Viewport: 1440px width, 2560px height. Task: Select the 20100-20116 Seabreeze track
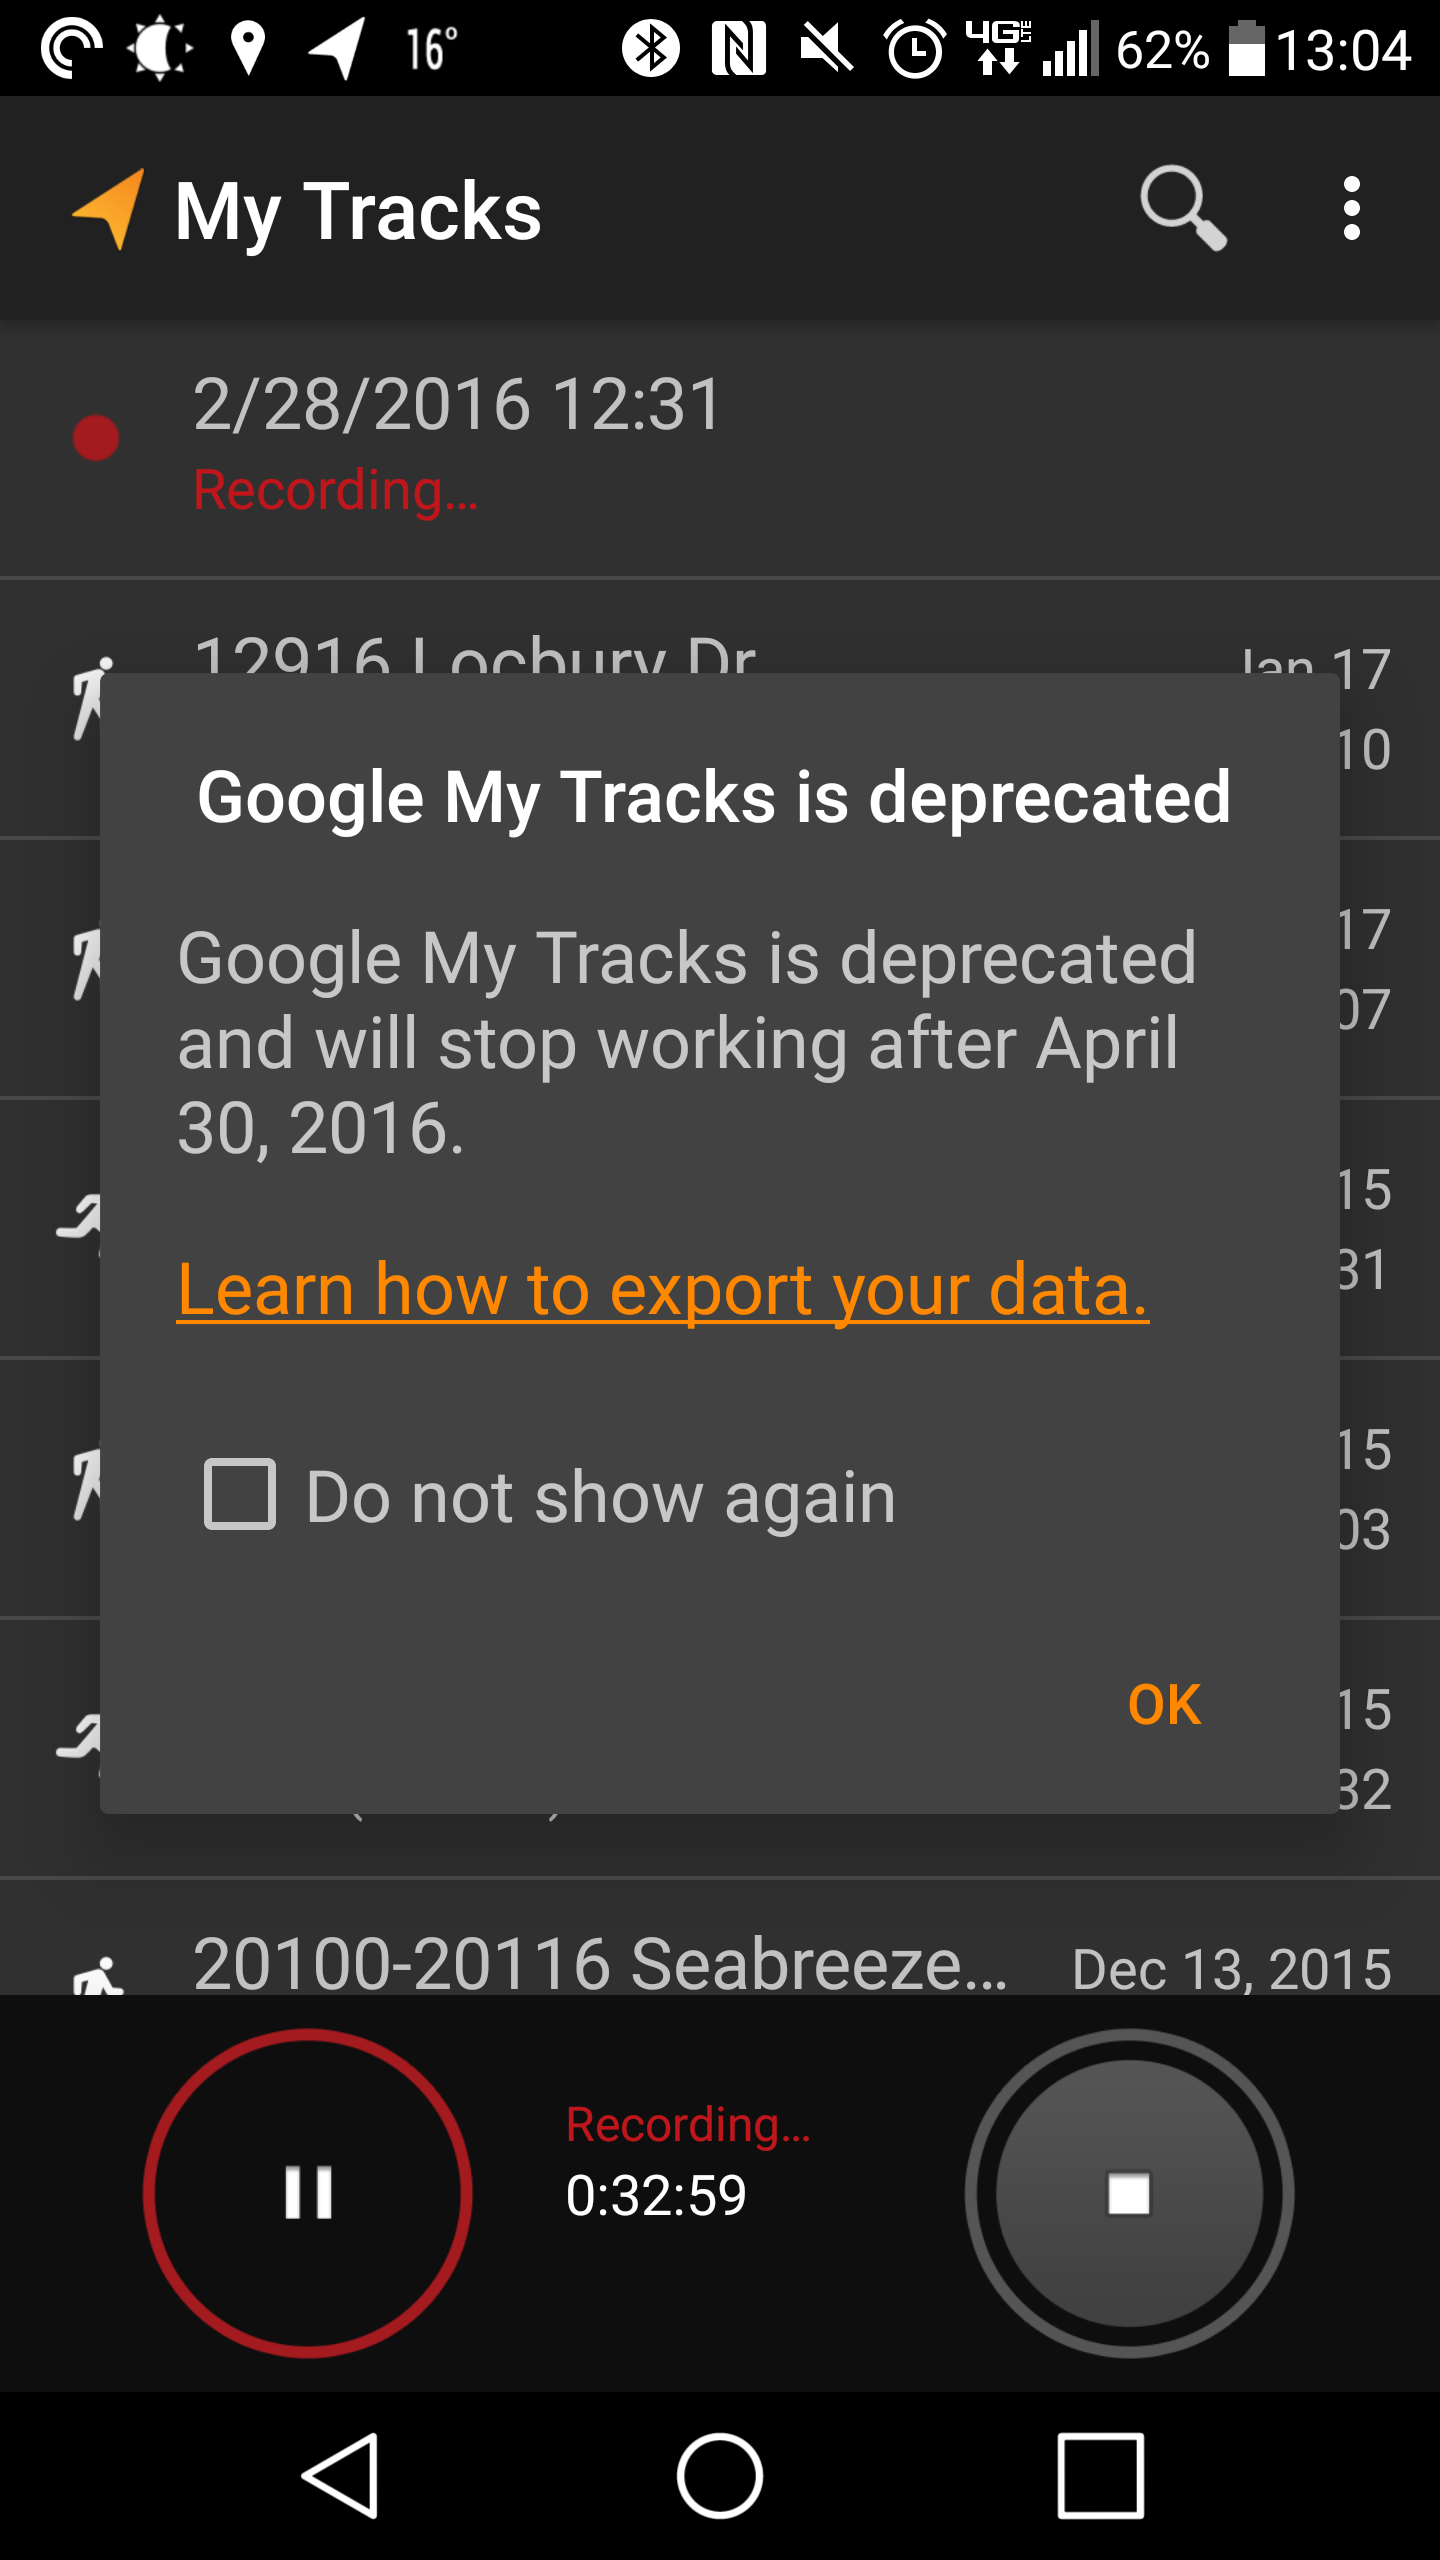[x=600, y=1964]
